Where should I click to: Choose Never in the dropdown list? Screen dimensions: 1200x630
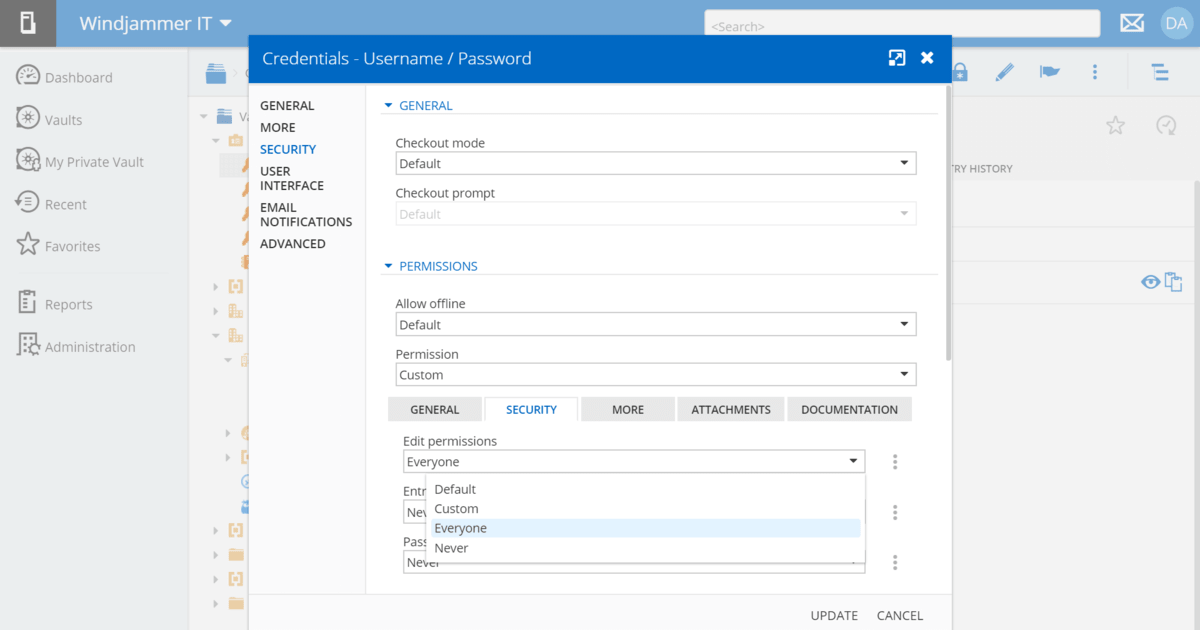(645, 548)
